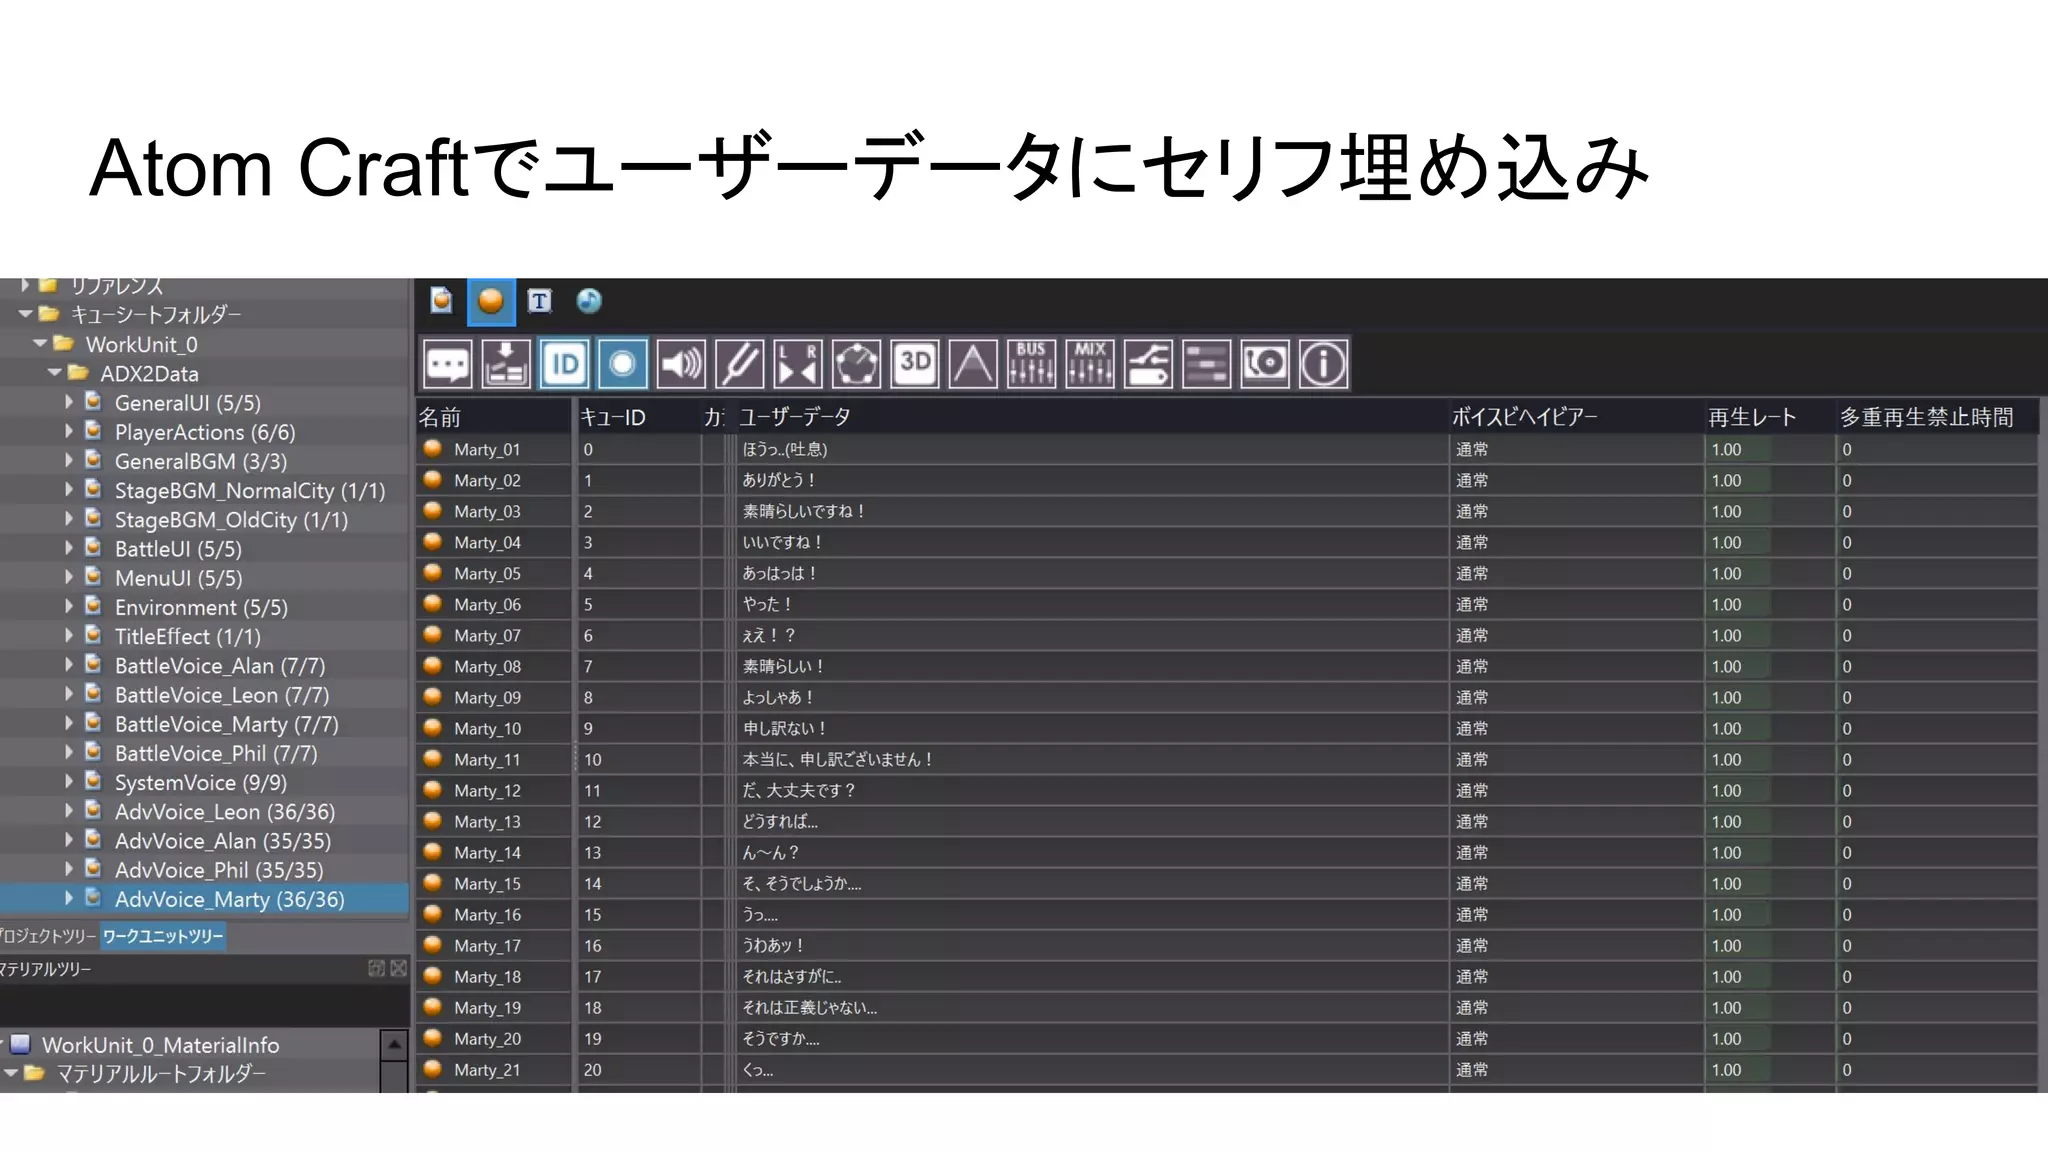Toggle the surround pentagon pan filter

pyautogui.click(x=856, y=364)
